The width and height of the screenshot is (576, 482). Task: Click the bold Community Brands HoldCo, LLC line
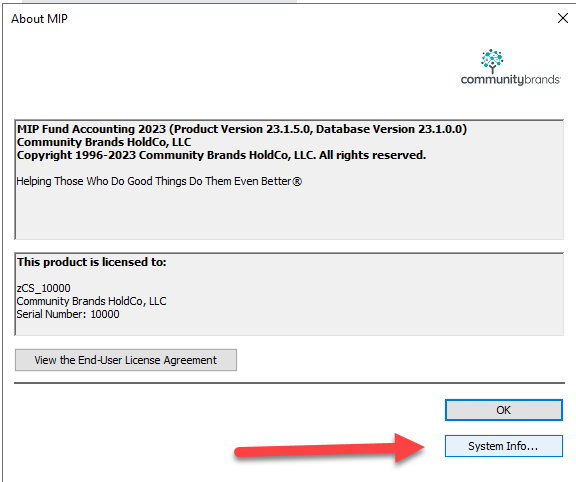[x=104, y=142]
